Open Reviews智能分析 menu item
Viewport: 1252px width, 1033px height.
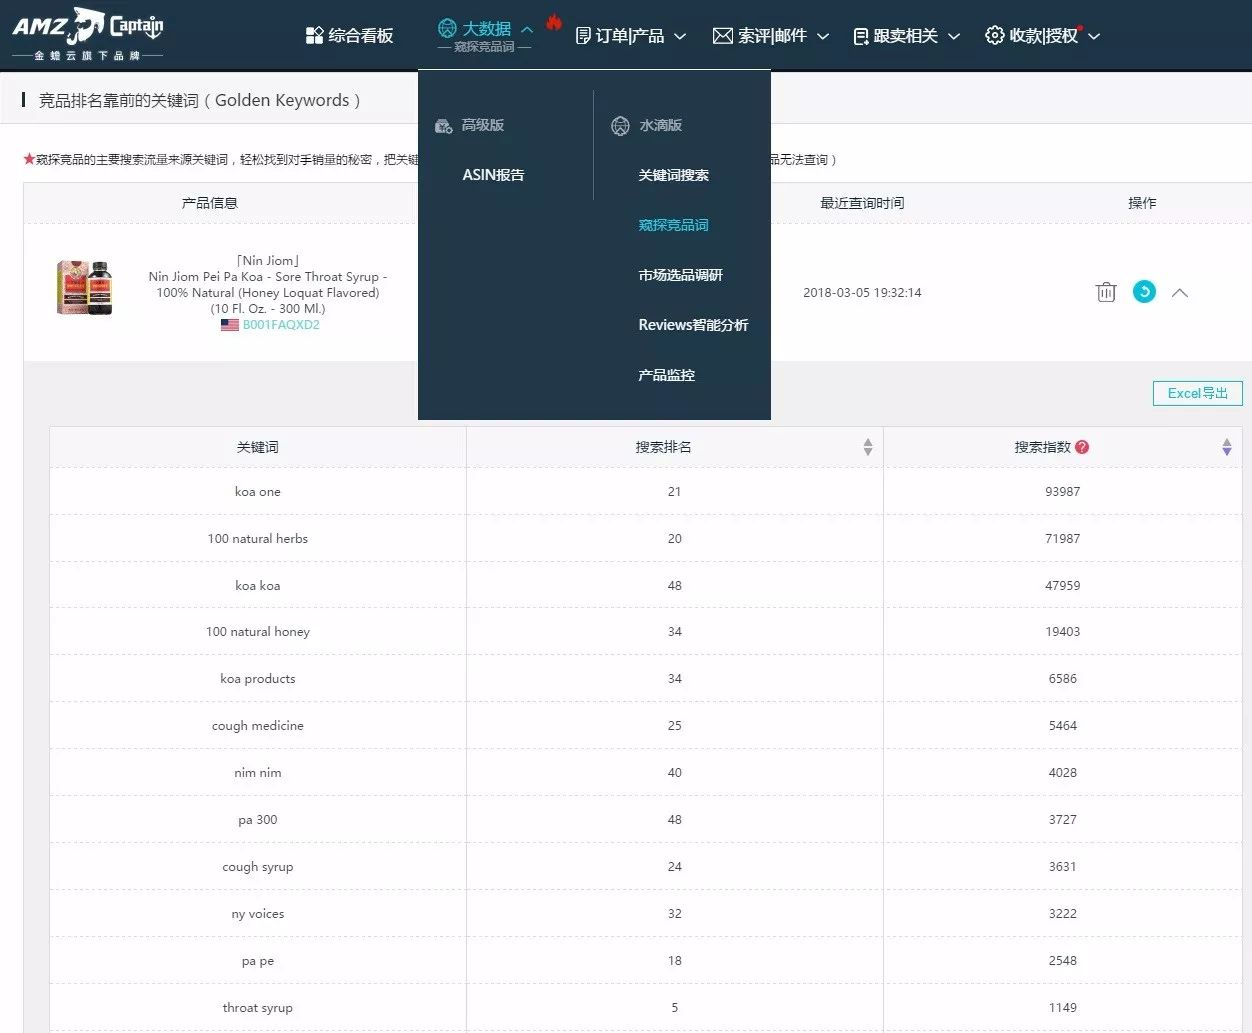click(x=693, y=325)
